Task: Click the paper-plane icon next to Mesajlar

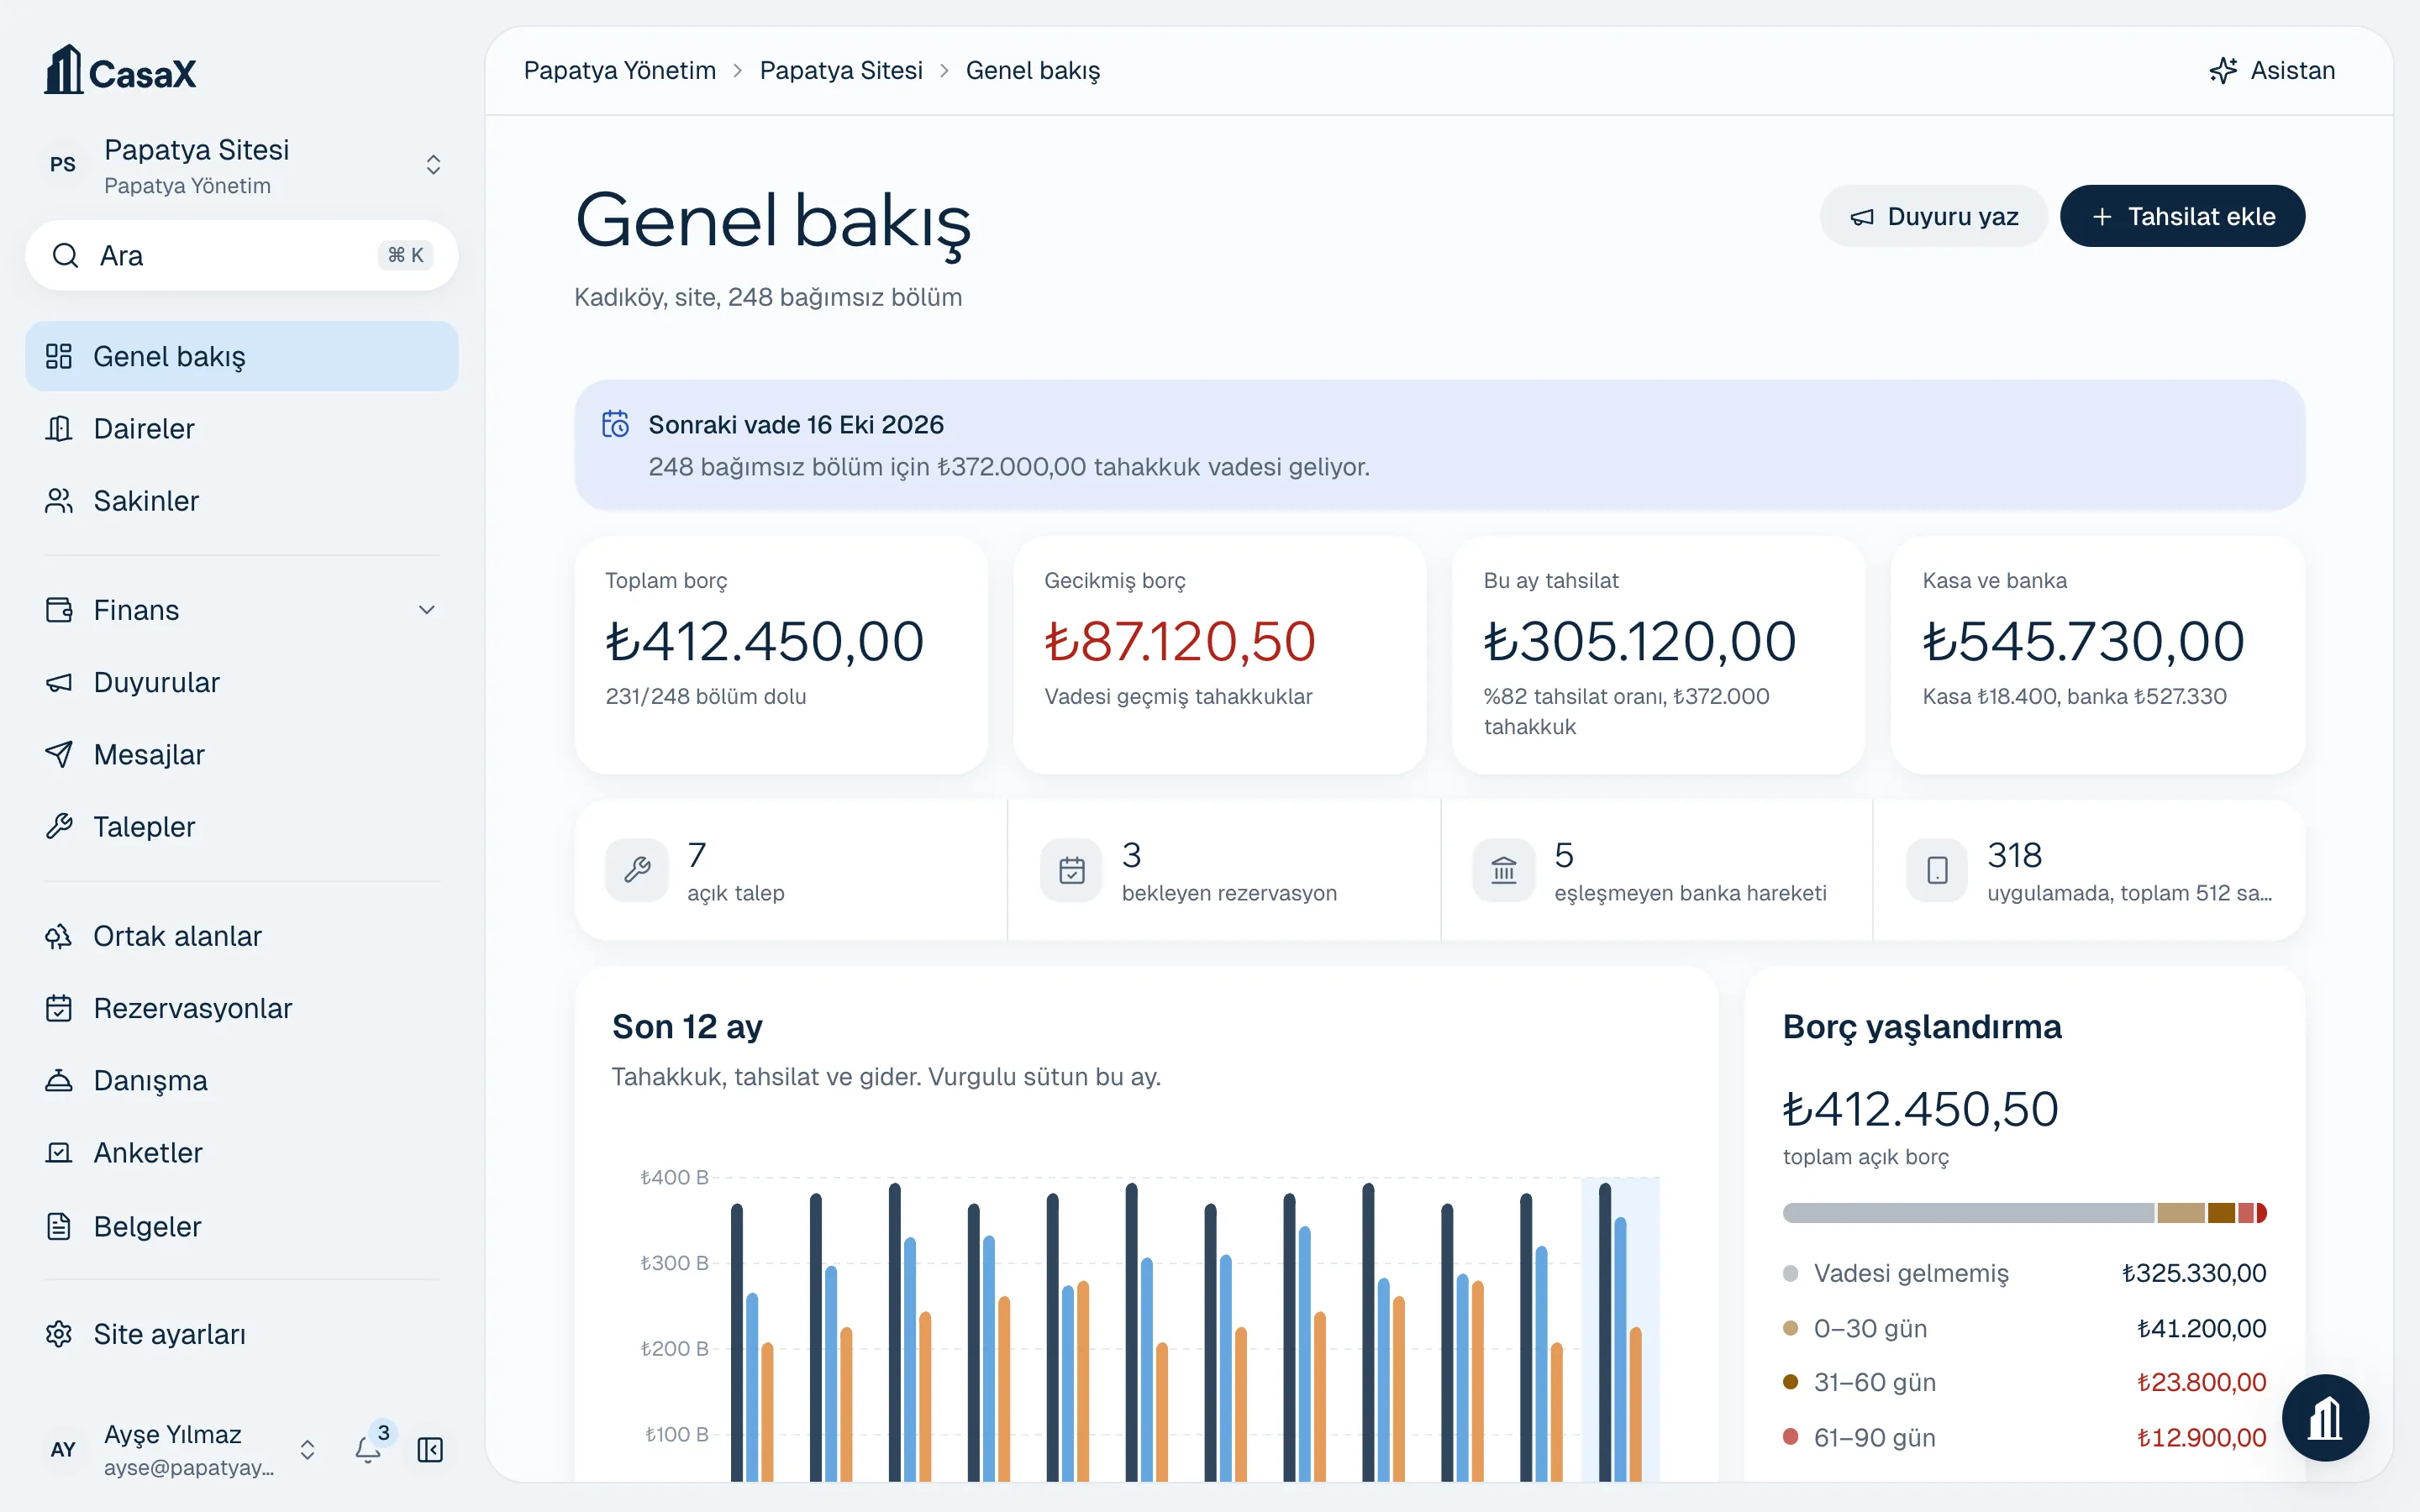Action: point(59,754)
